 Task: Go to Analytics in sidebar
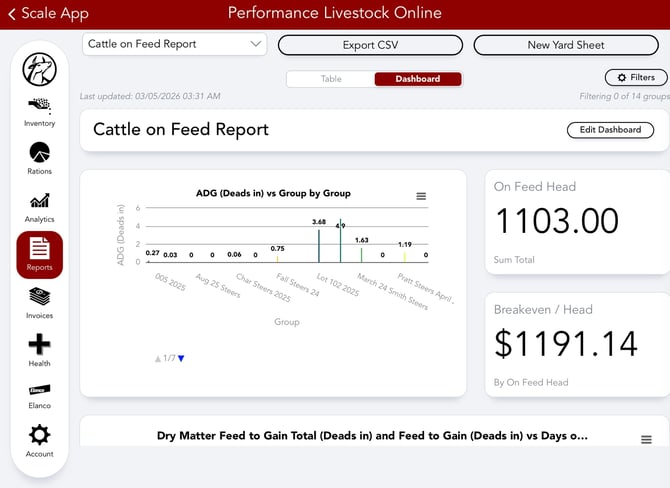(39, 206)
